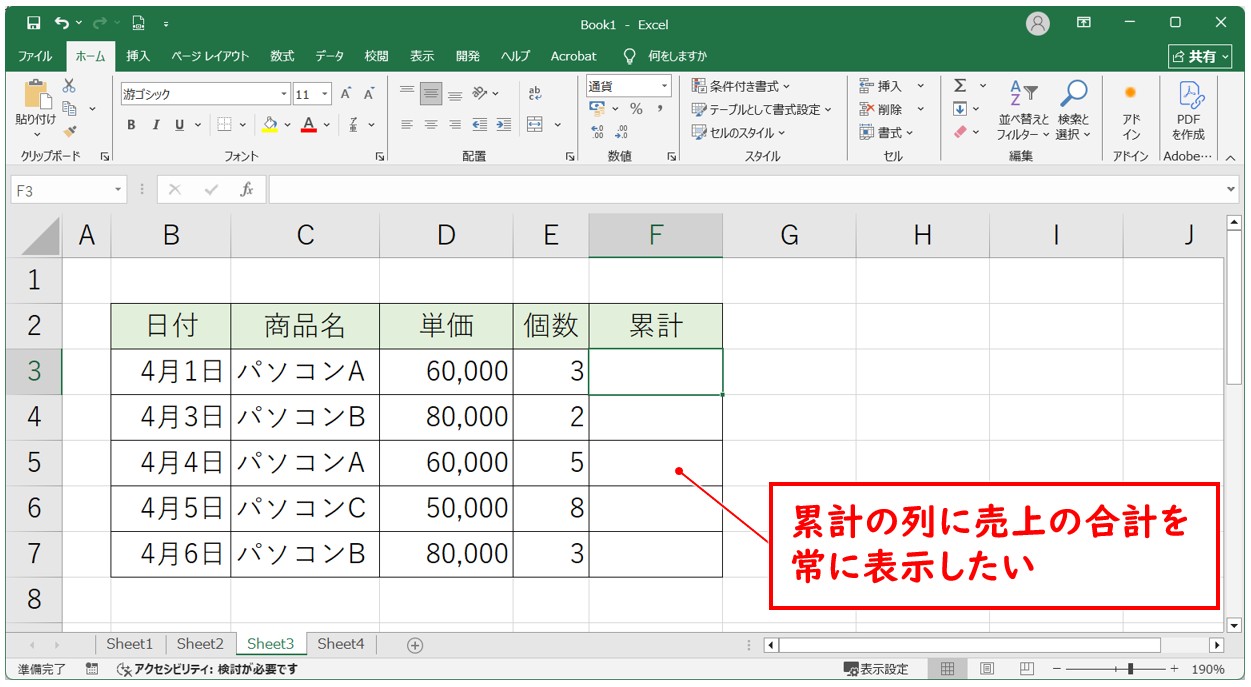
Task: Click the AutoSum sigma icon
Action: (960, 86)
